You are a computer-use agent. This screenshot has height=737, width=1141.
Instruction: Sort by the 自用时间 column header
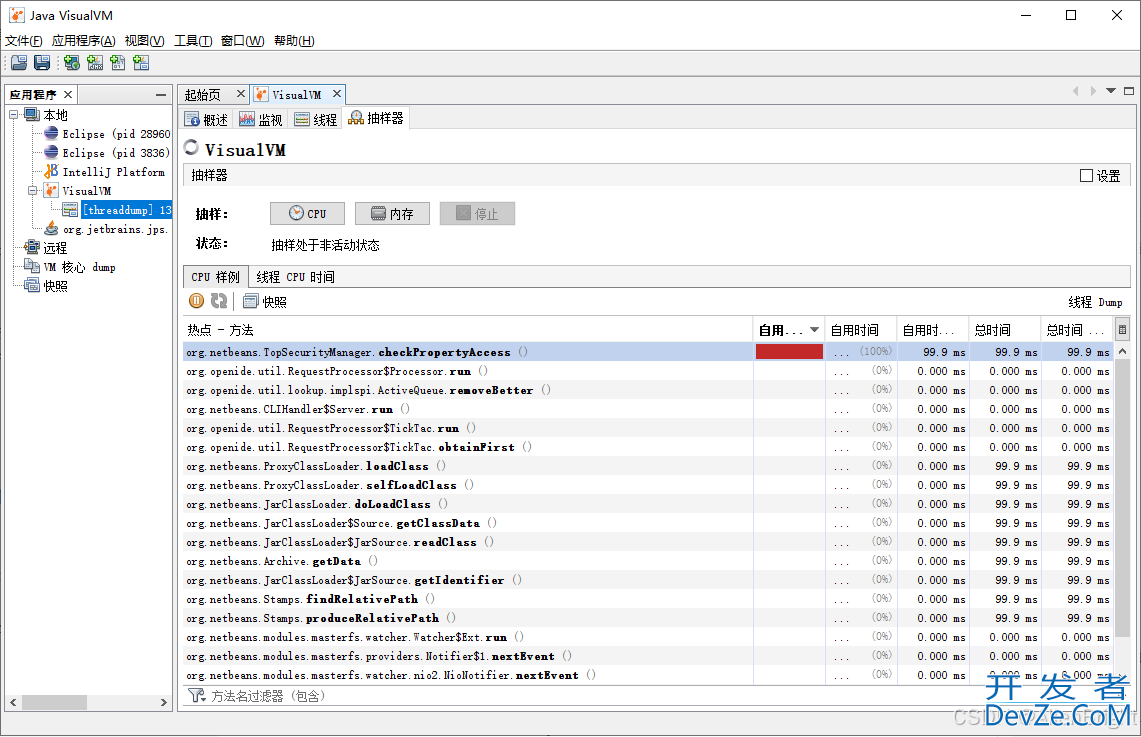point(861,330)
